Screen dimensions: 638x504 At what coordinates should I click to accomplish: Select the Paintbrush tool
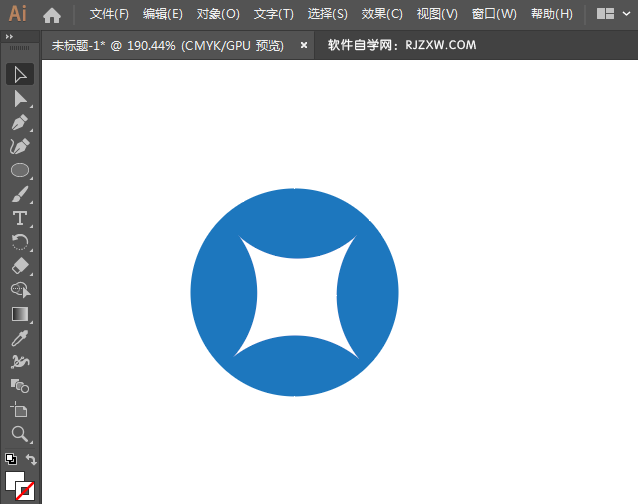[x=20, y=194]
